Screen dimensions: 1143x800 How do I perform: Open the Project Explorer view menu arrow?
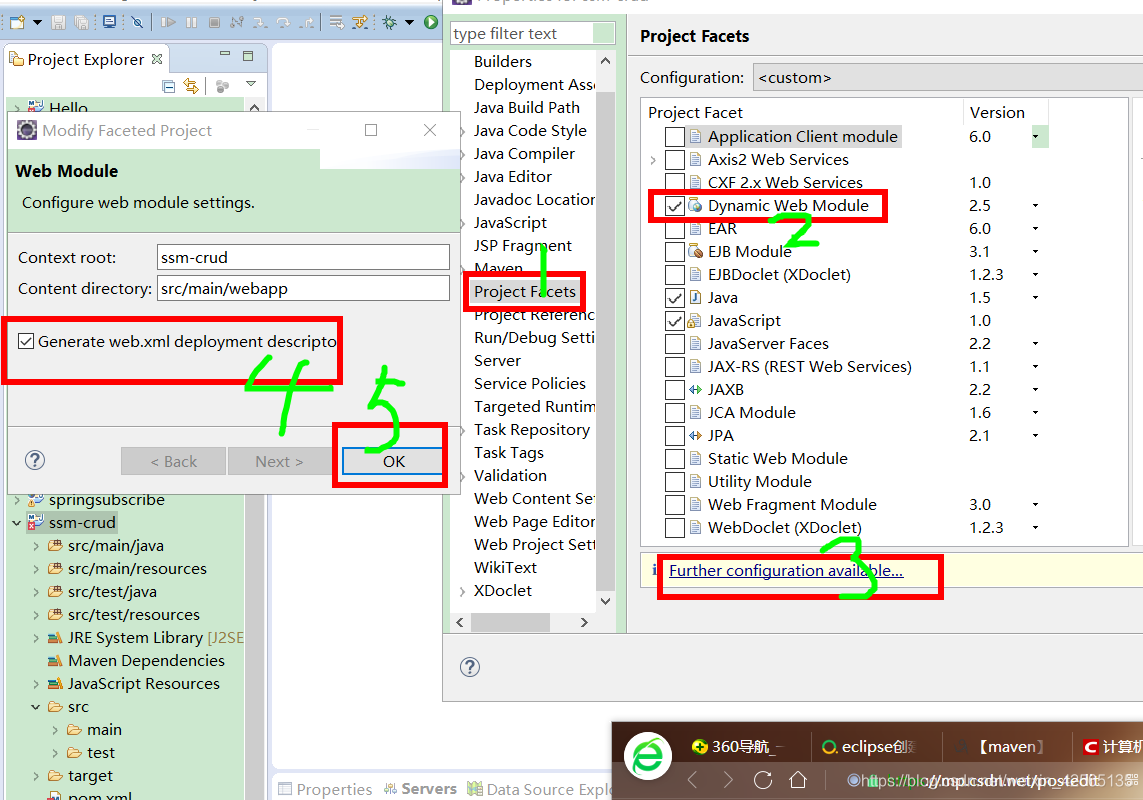click(x=251, y=85)
